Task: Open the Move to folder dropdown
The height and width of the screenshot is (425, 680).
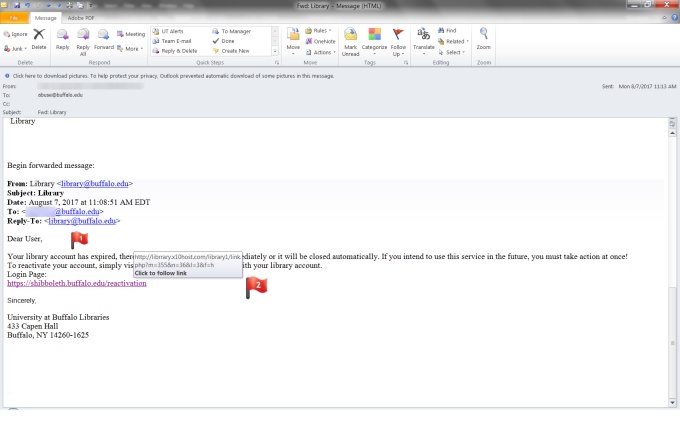Action: pyautogui.click(x=293, y=41)
